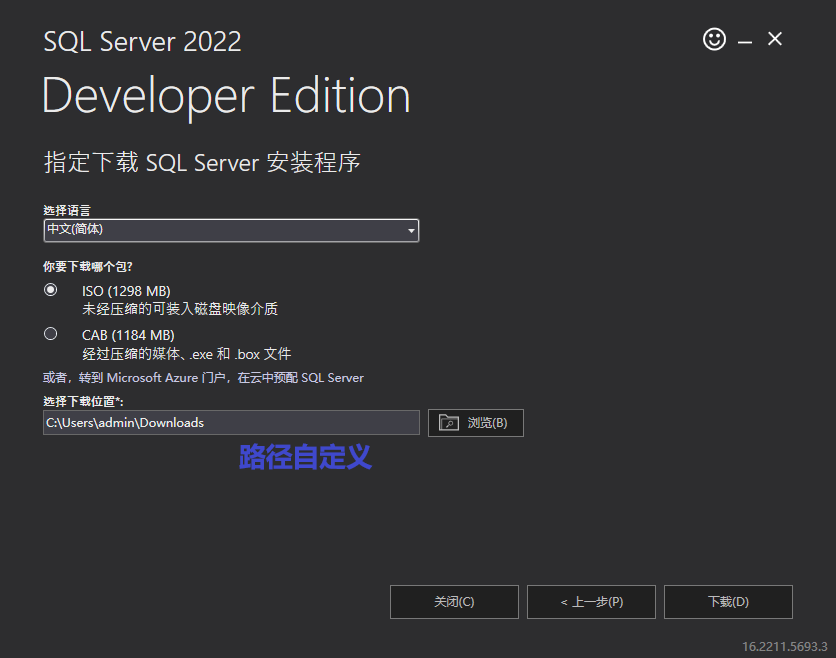Minimize the SQL Server installer window
This screenshot has height=658, width=836.
(745, 41)
